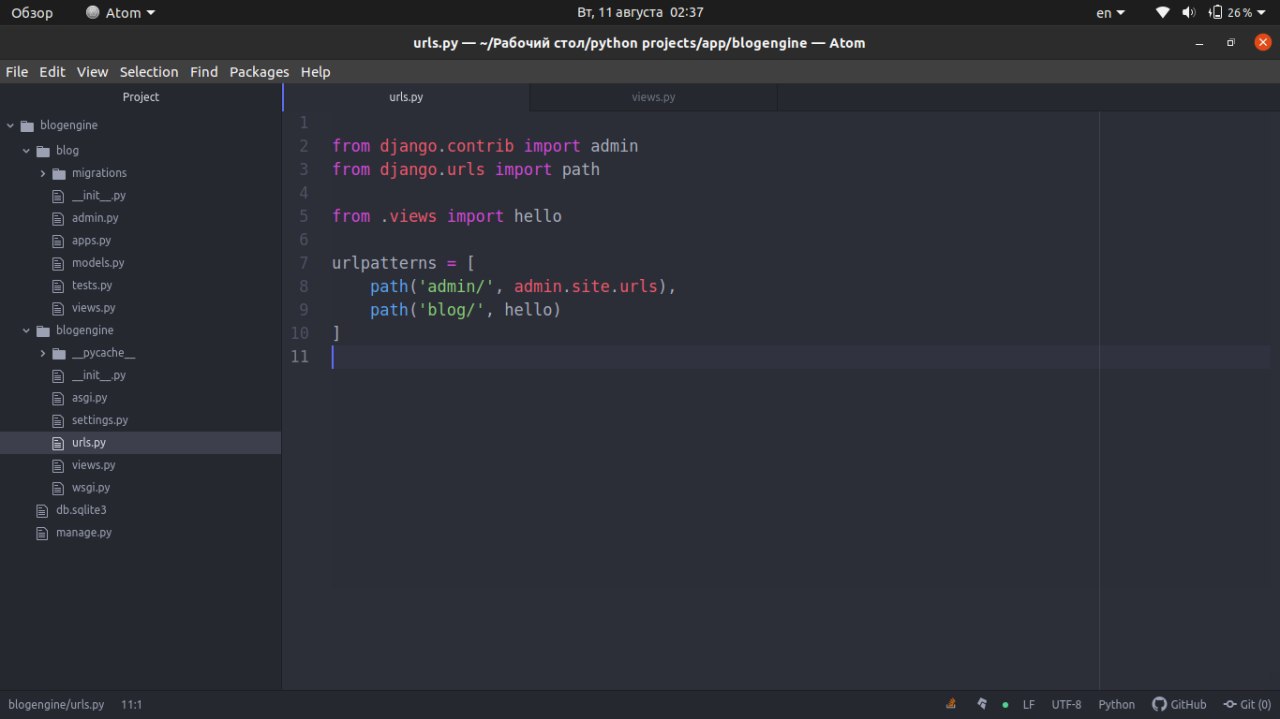Screen dimensions: 1280x719
Task: Click the Kite icon in status bar
Action: (982, 704)
